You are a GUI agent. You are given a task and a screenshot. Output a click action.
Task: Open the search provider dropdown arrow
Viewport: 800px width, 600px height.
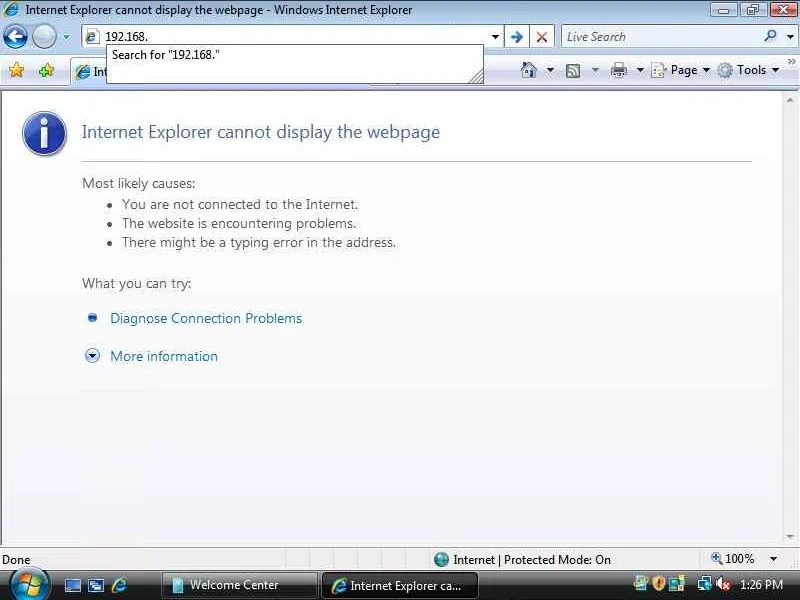pos(790,37)
